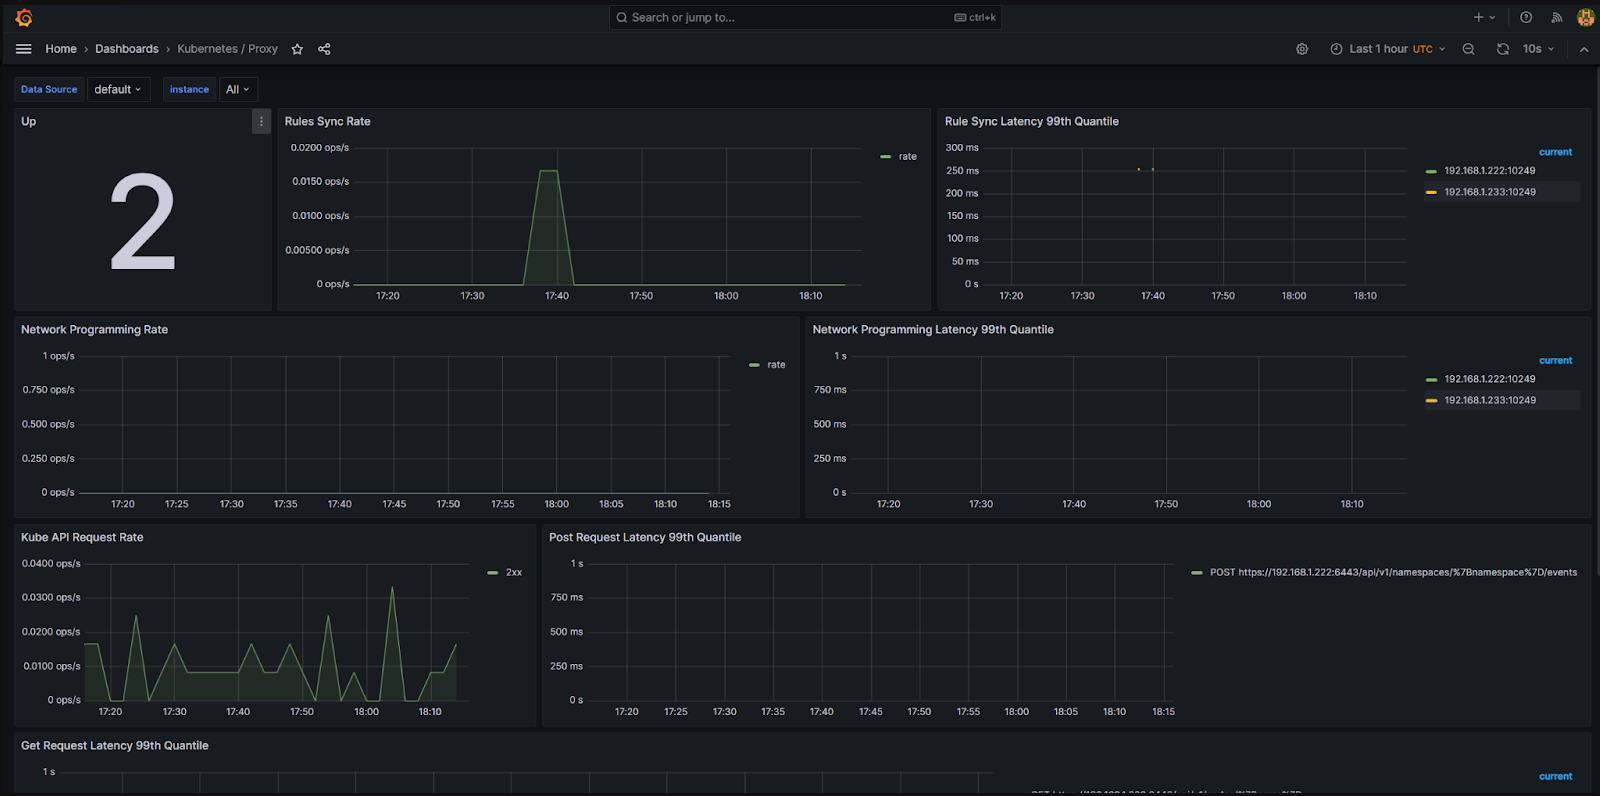Click the Rule Sync Latency 99th Quantile title
The height and width of the screenshot is (796, 1600).
pos(1032,121)
